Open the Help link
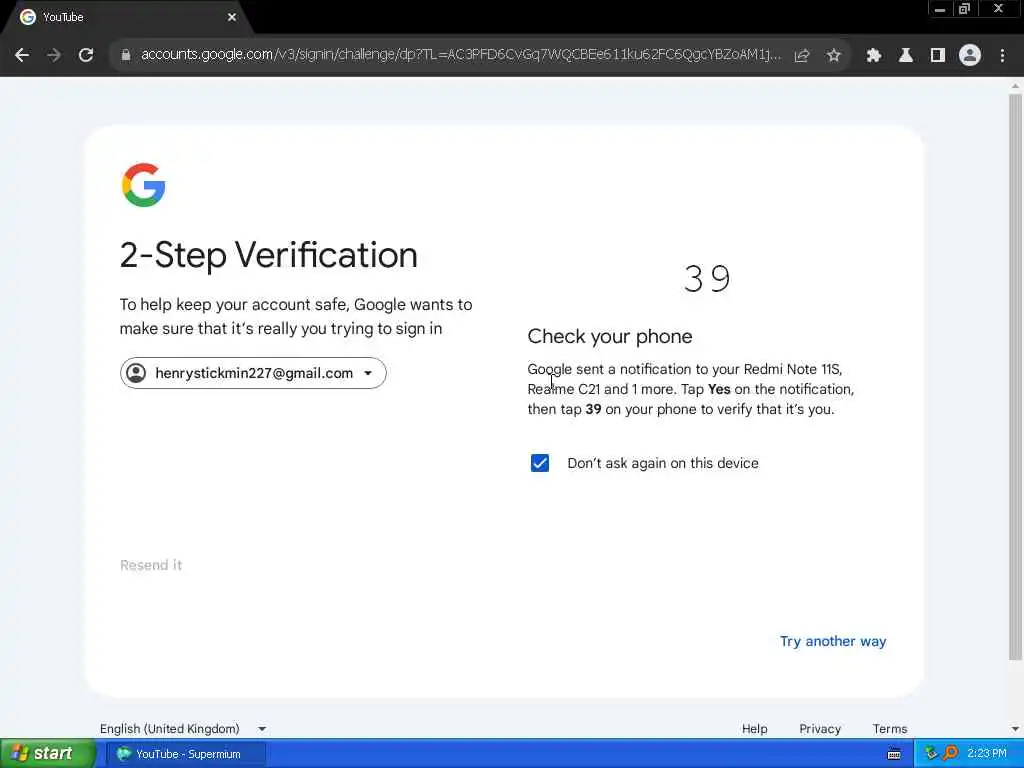1024x768 pixels. coord(754,728)
